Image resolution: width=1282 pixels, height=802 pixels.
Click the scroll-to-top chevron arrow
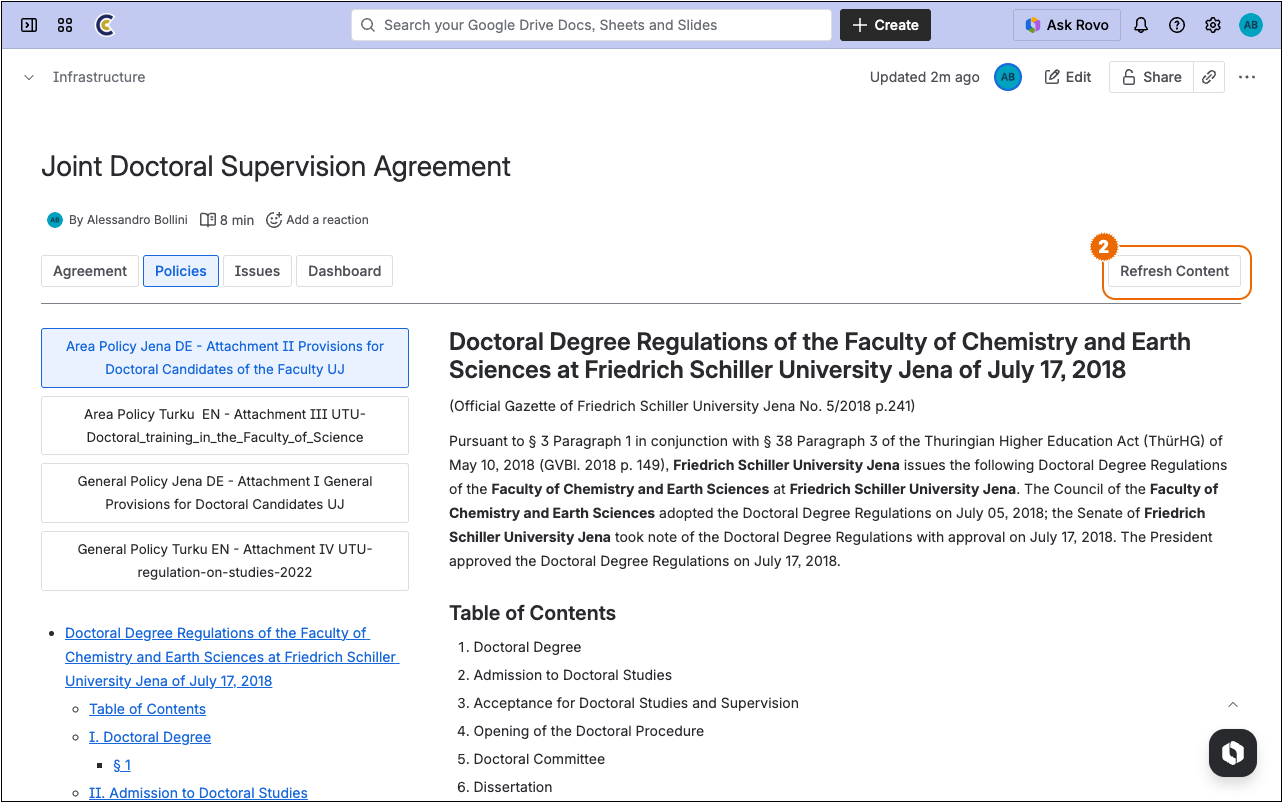(1233, 705)
